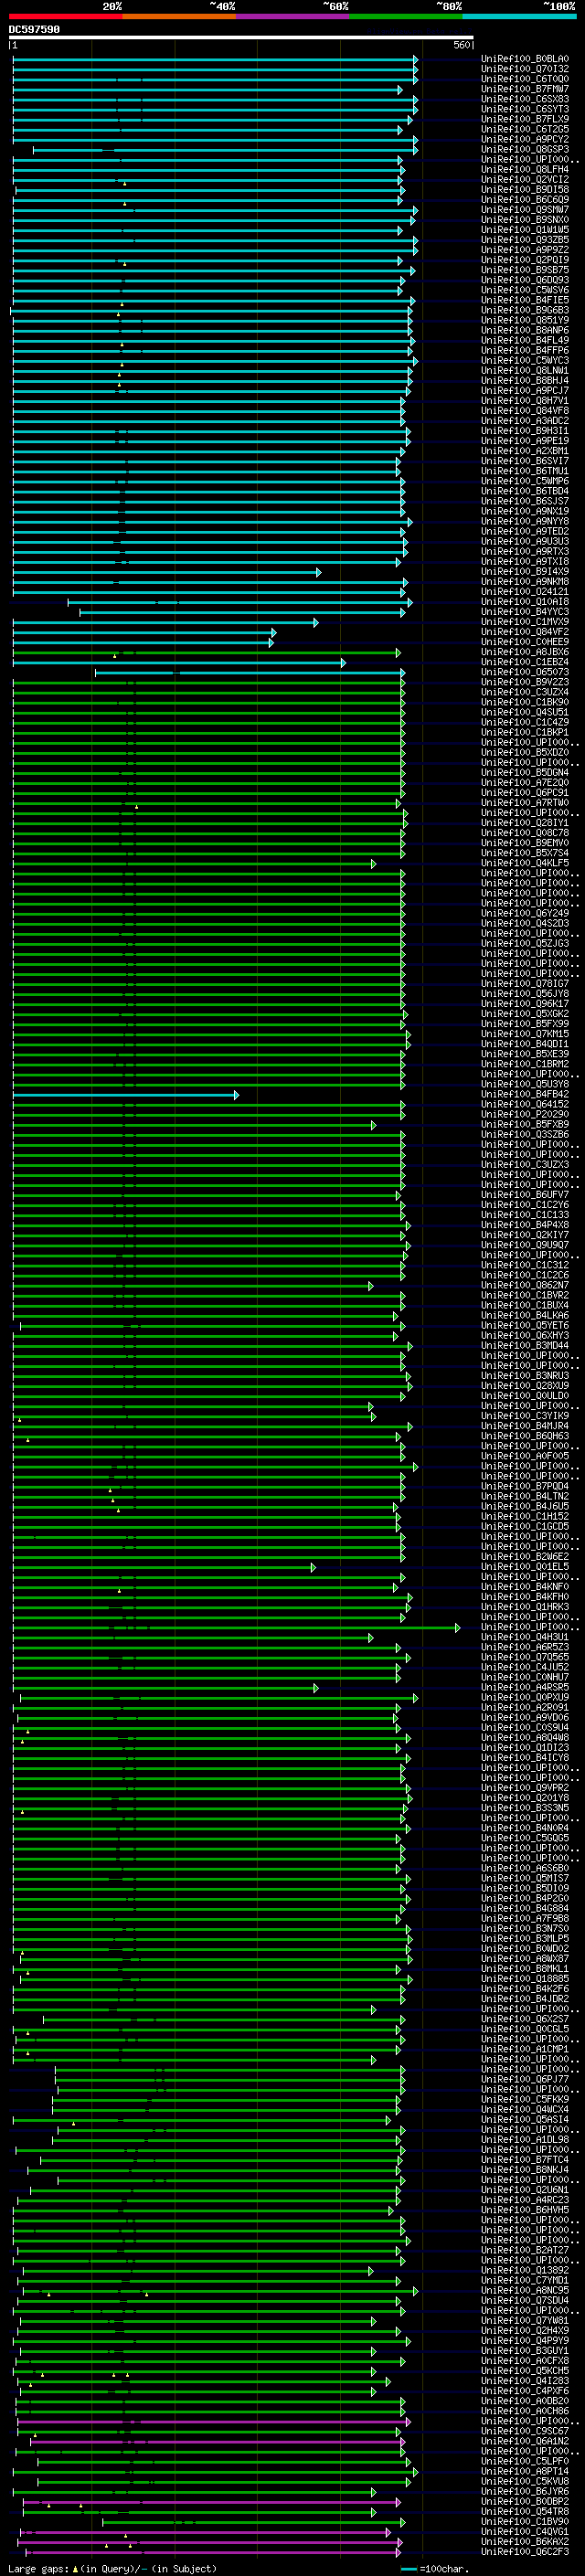Open hit UniRef100_P20290
The width and height of the screenshot is (585, 2576).
point(525,1113)
